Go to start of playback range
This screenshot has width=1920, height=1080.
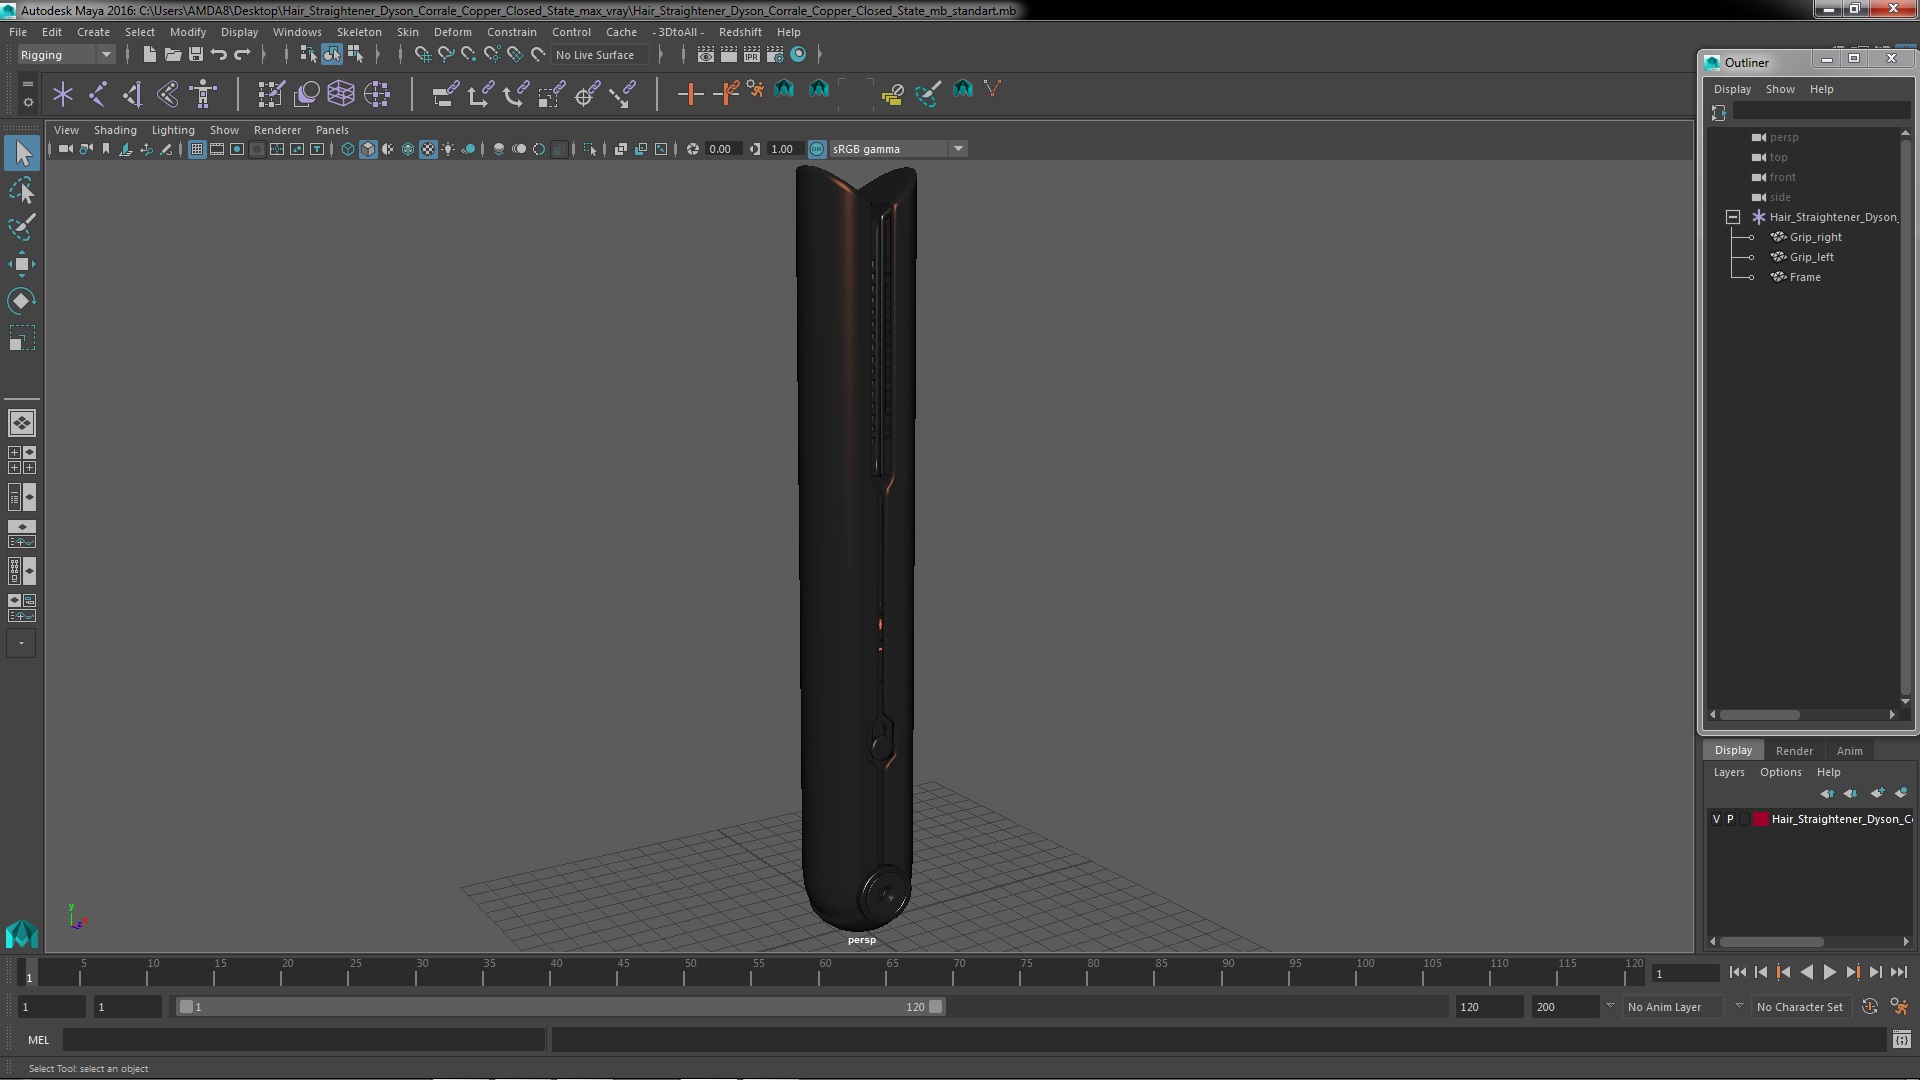pos(1737,972)
